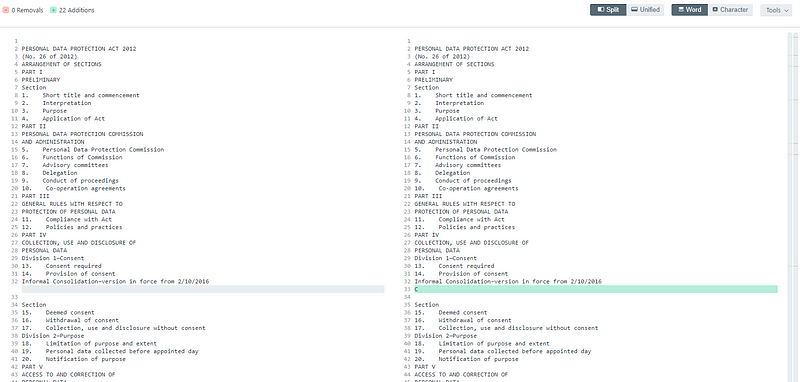Click the red minus Removals icon
This screenshot has width=800, height=382.
pyautogui.click(x=6, y=10)
